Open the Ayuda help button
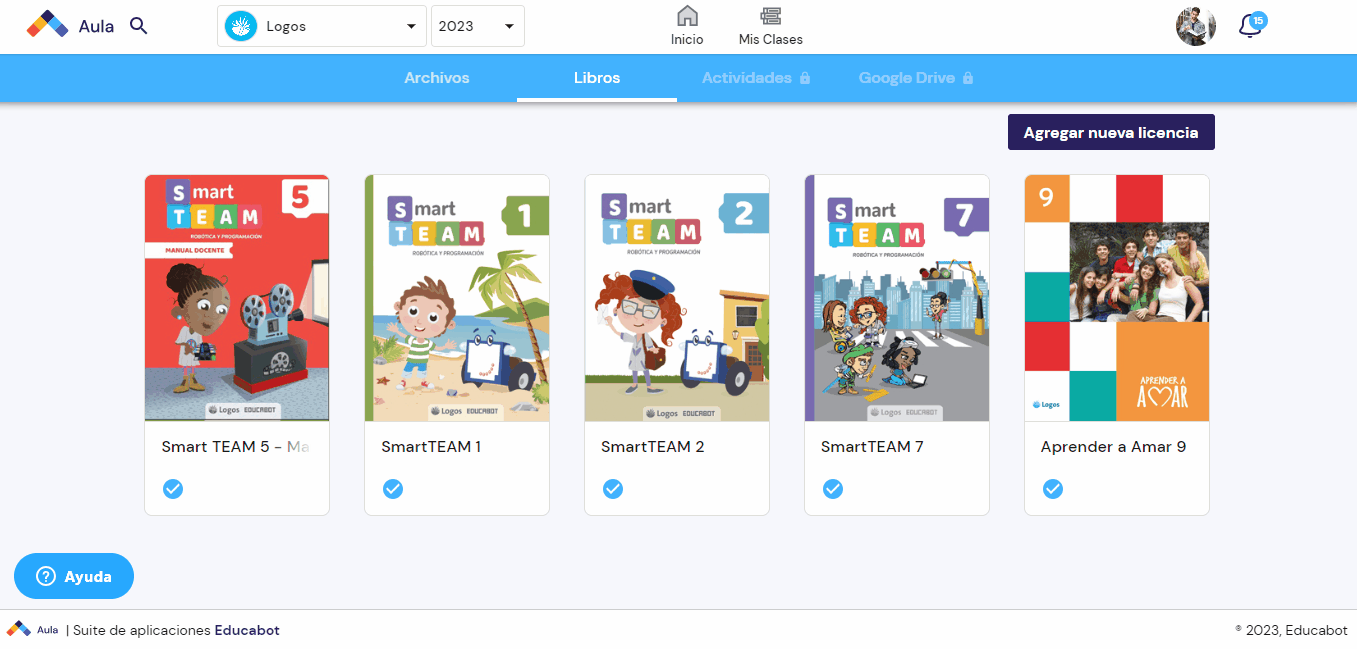Viewport: 1357px width, 649px height. coord(74,576)
